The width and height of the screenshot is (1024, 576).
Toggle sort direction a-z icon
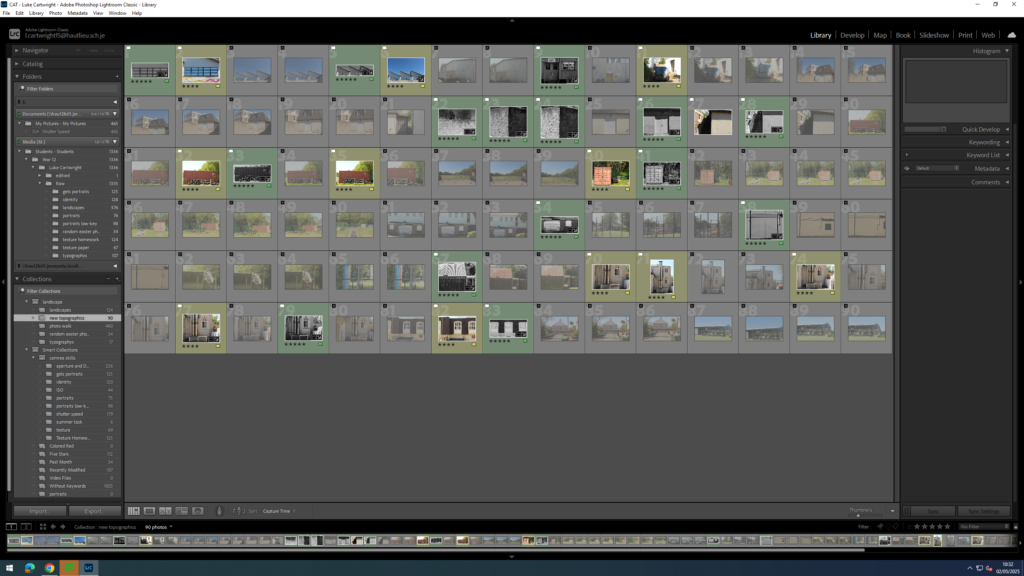click(237, 511)
